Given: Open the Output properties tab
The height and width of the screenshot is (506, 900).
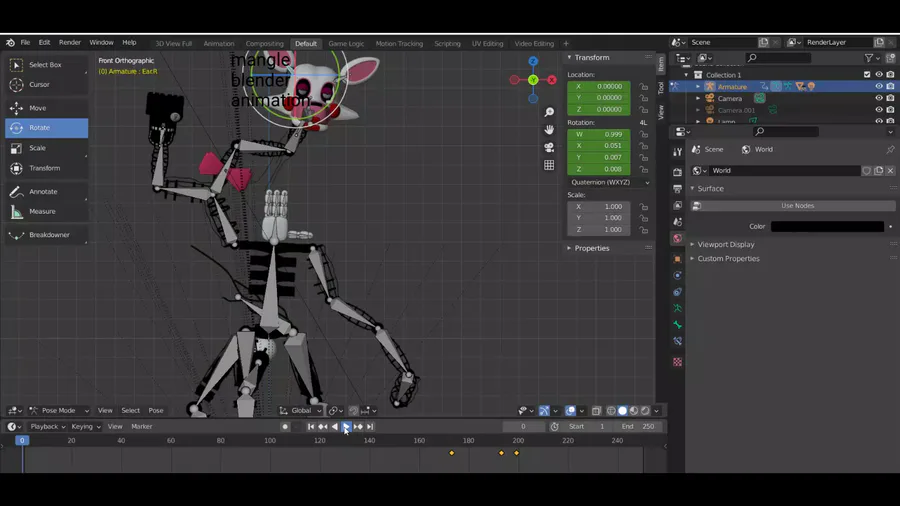Looking at the screenshot, I should (677, 189).
